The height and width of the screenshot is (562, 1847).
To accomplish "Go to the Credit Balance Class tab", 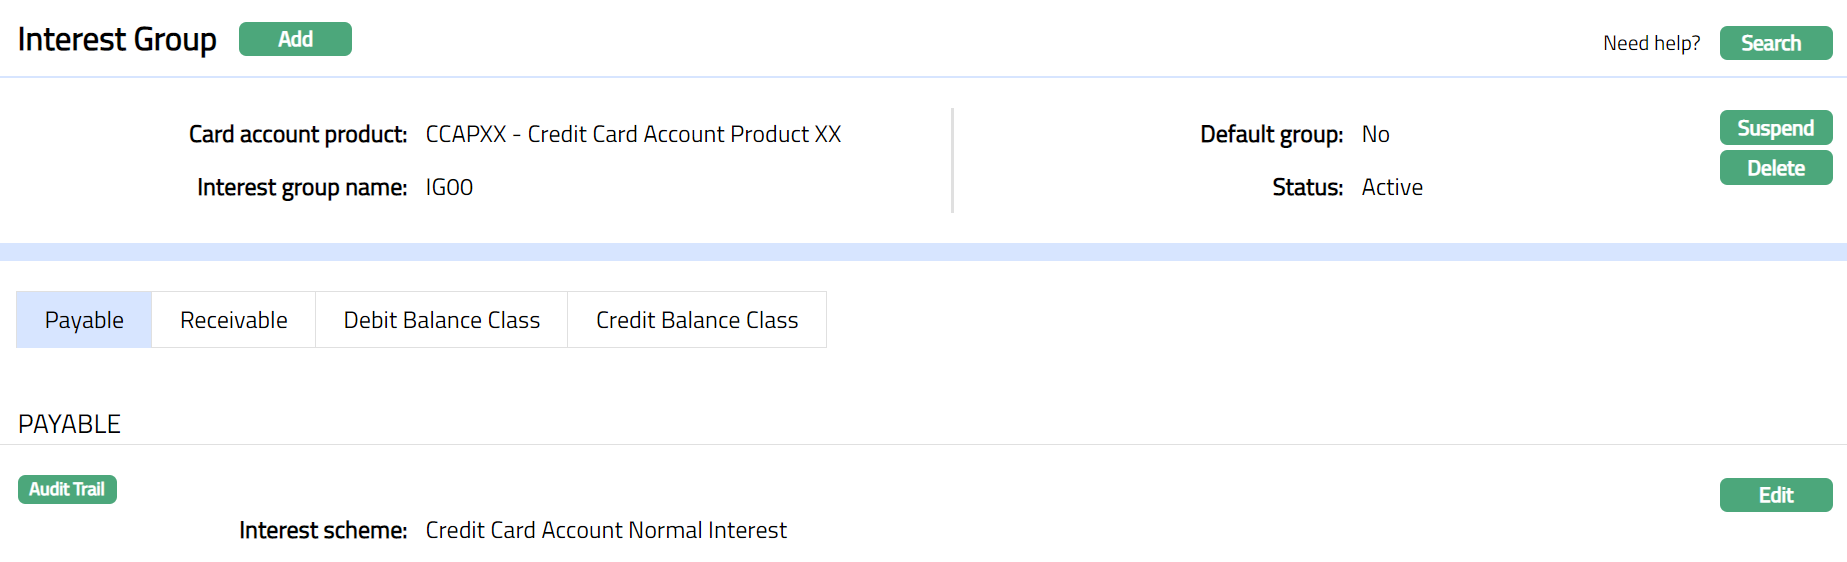I will pos(697,320).
